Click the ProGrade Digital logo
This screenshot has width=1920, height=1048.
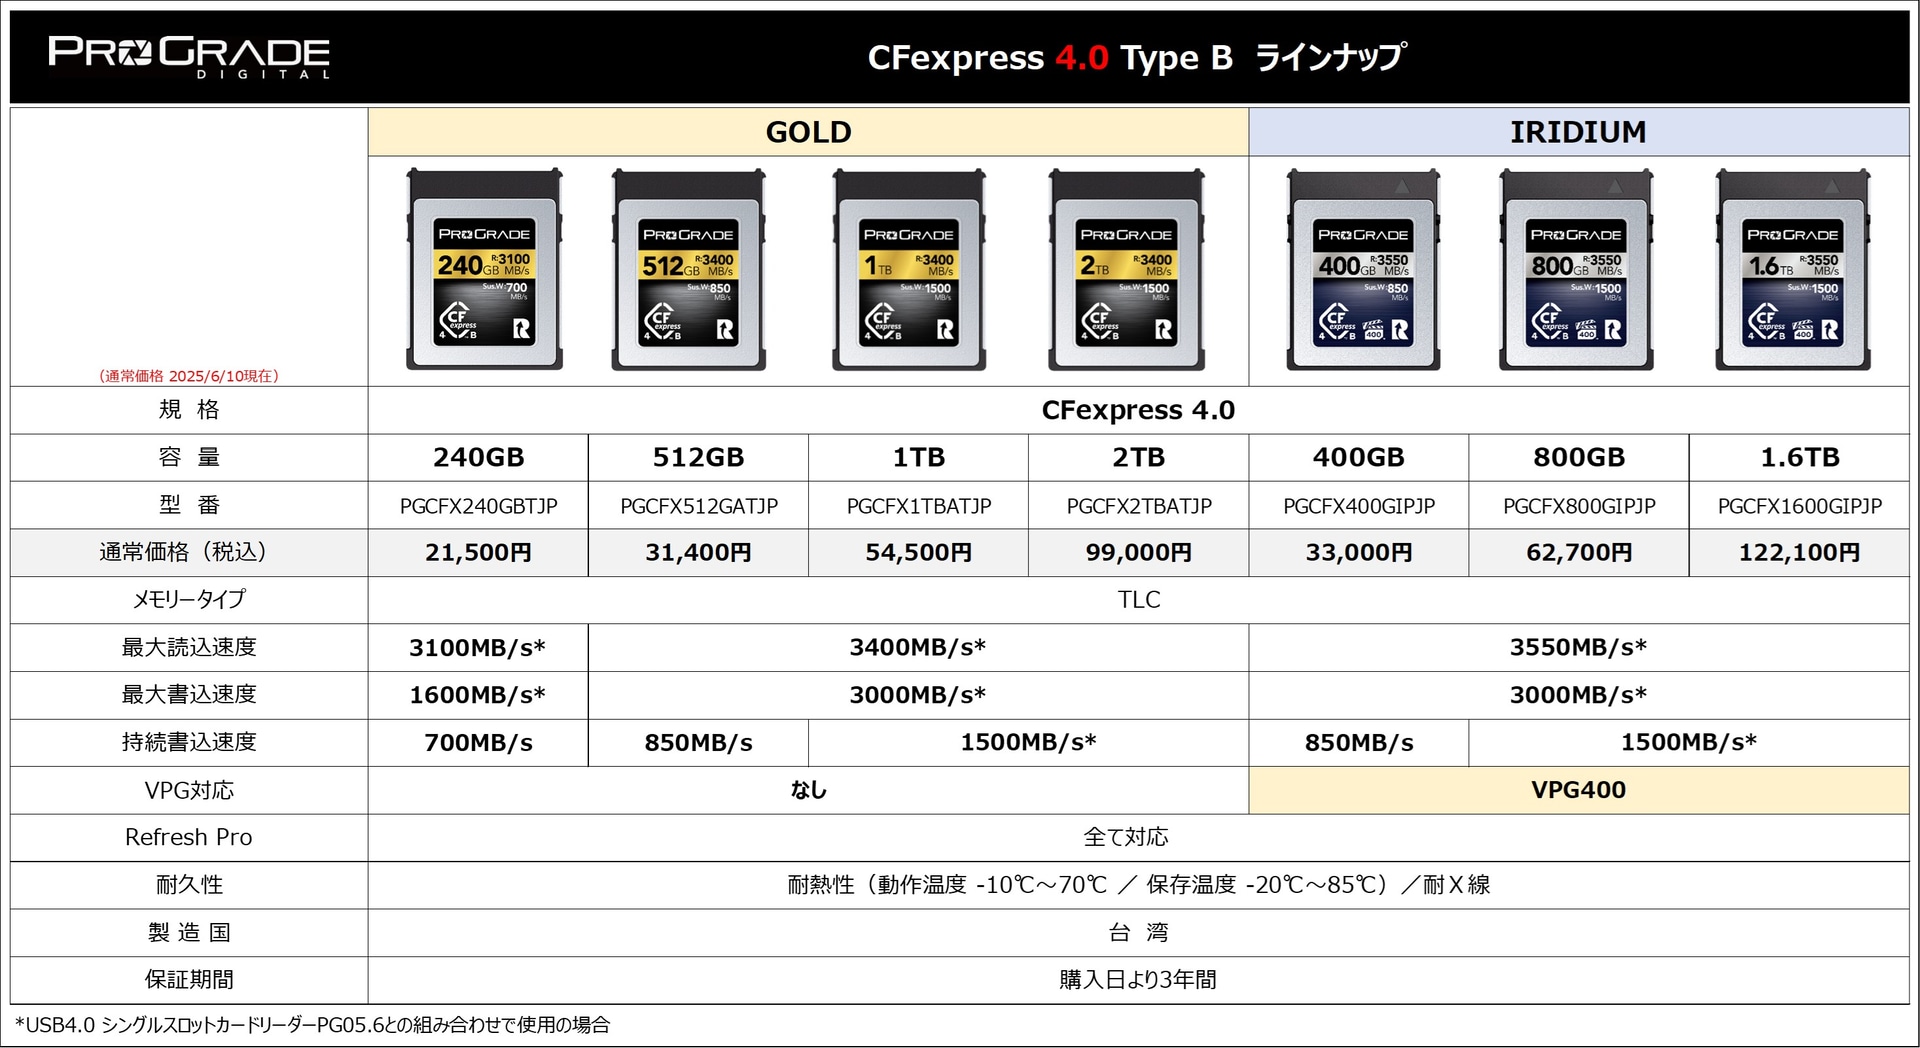(189, 57)
